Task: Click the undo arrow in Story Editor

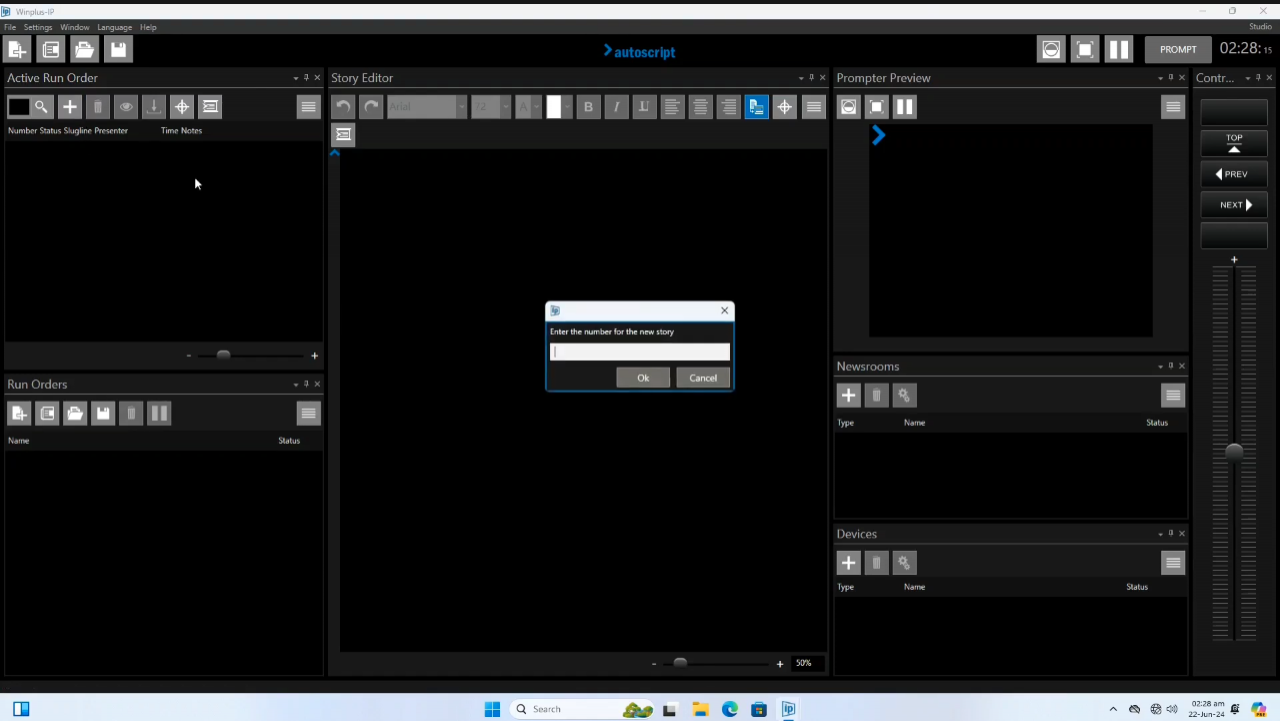Action: (343, 107)
